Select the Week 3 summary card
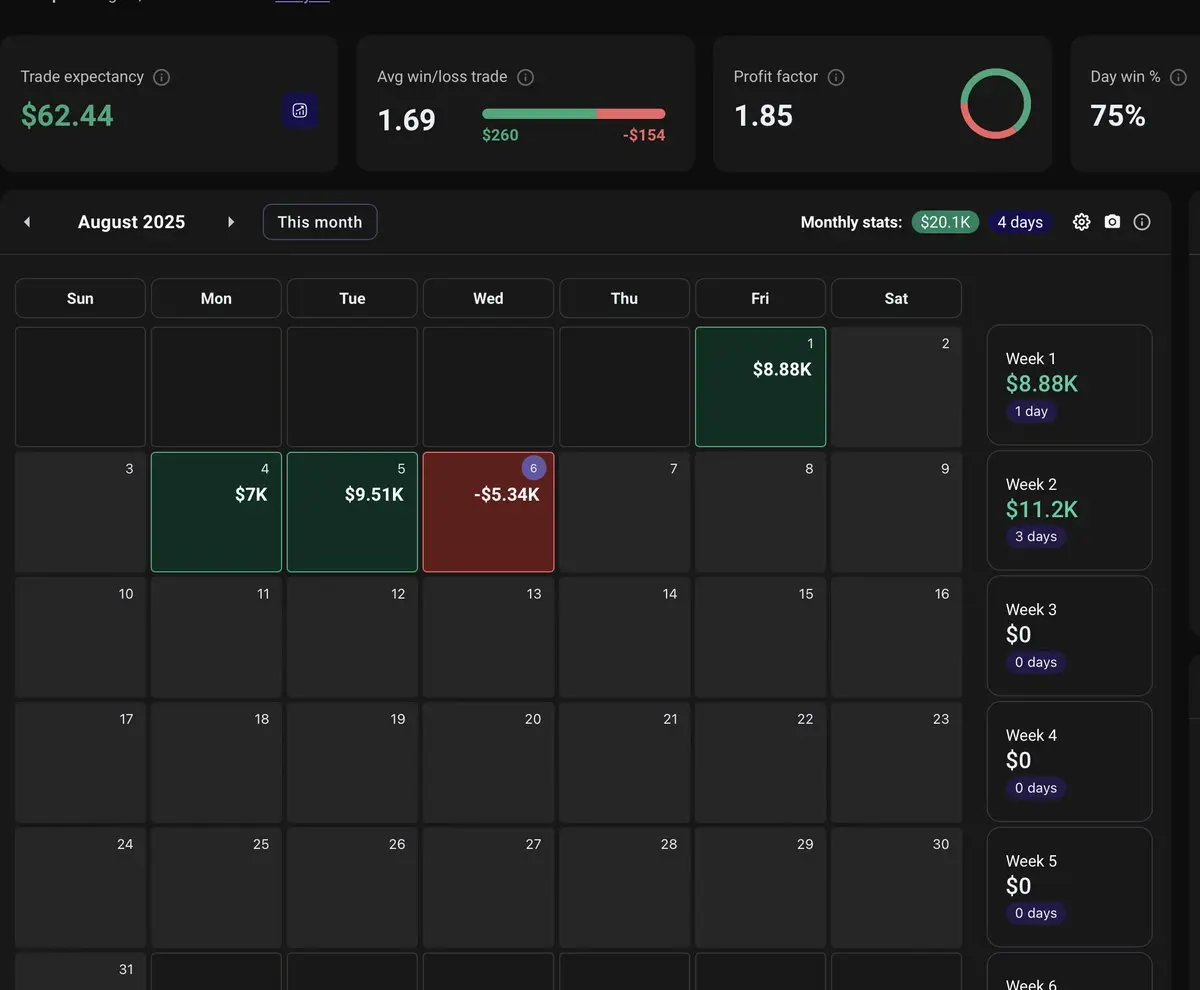 coord(1069,636)
